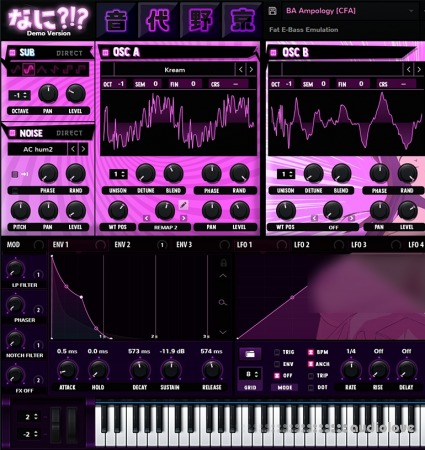Toggle the LFO BPM checkbox
This screenshot has width=425, height=450.
tap(311, 352)
